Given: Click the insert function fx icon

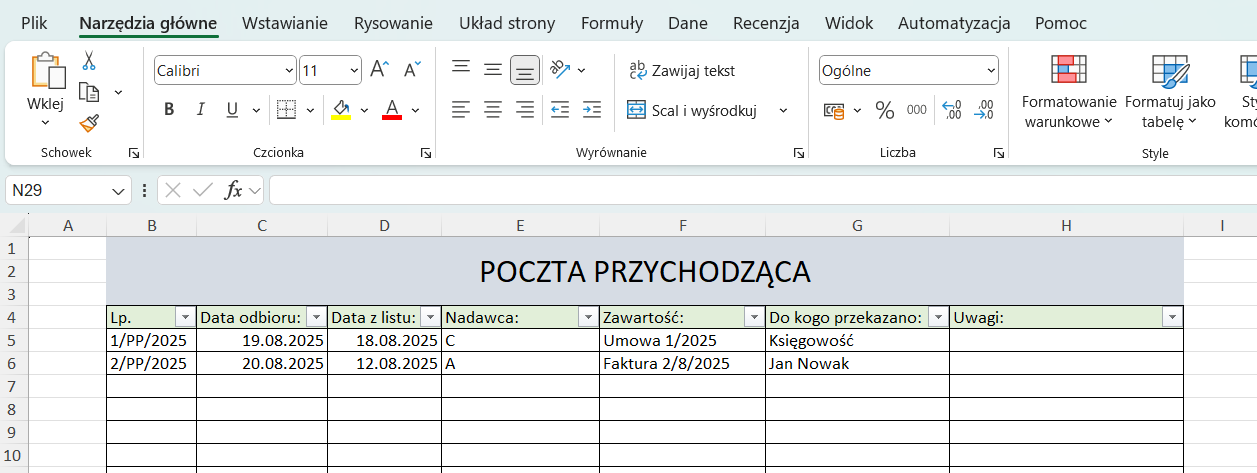Looking at the screenshot, I should point(233,190).
